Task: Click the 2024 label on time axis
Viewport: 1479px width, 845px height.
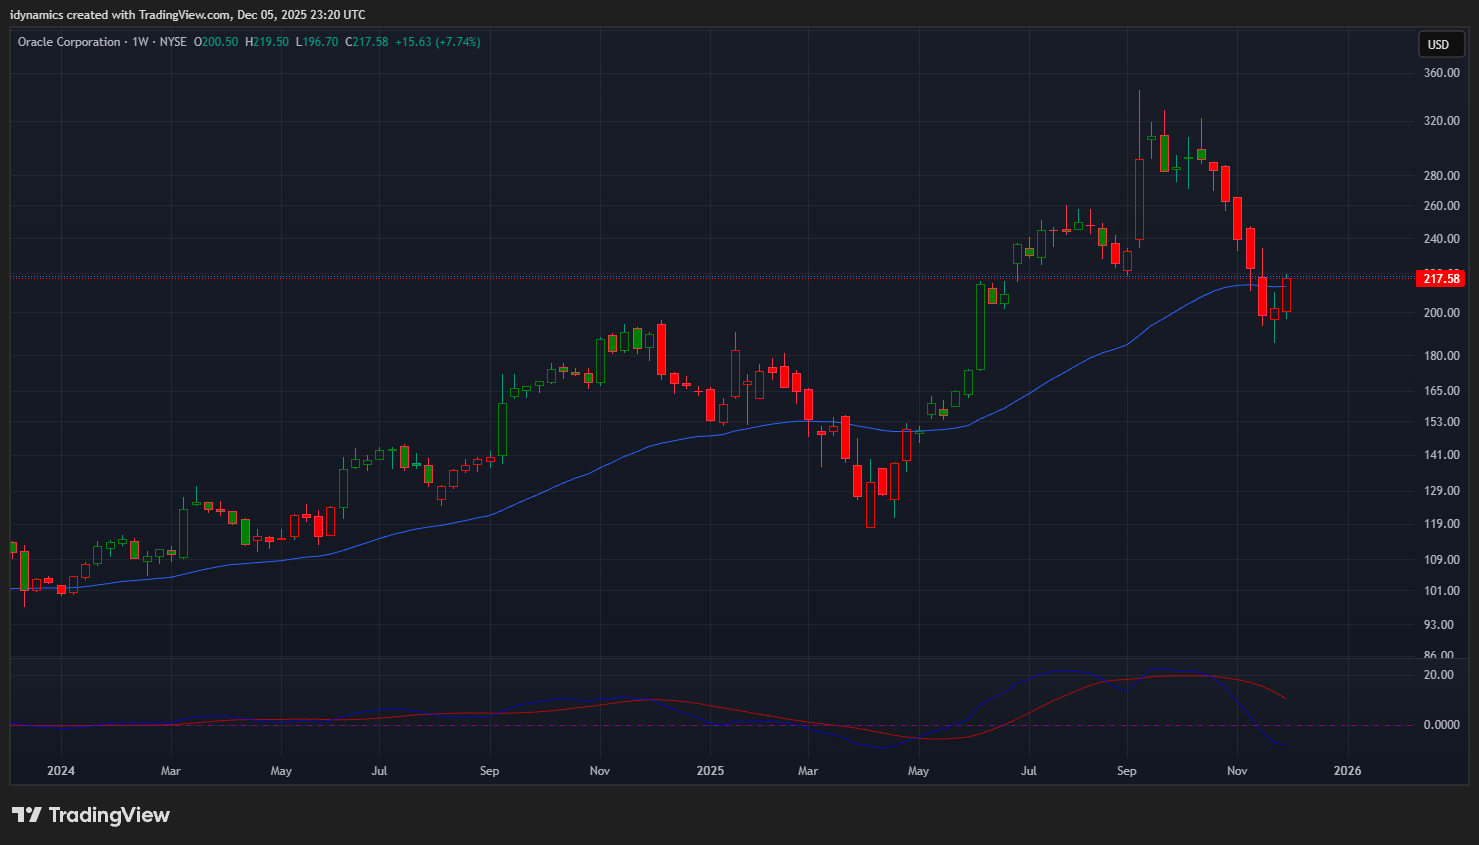Action: tap(61, 771)
